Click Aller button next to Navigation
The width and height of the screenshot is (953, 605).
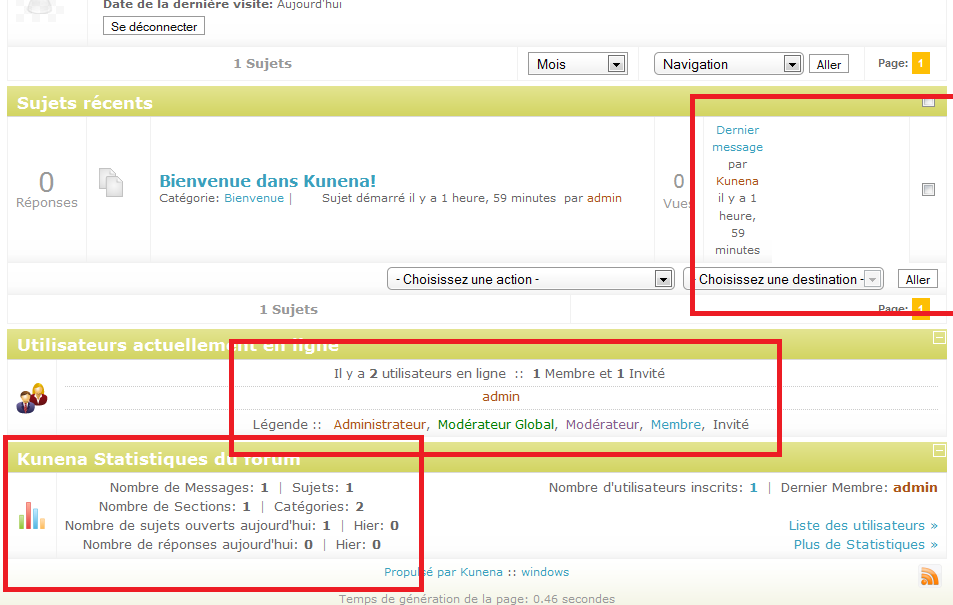(828, 64)
